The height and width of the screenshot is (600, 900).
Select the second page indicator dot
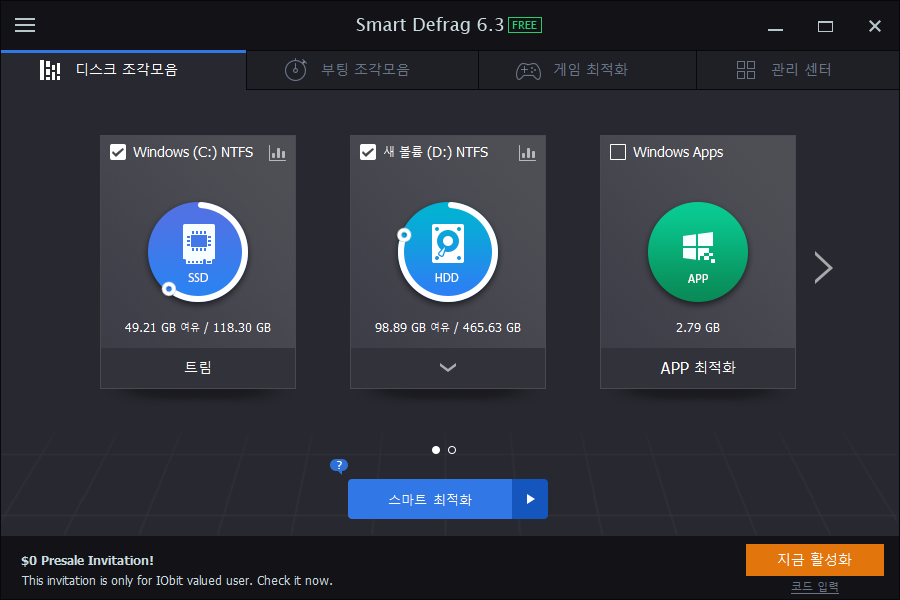[452, 450]
